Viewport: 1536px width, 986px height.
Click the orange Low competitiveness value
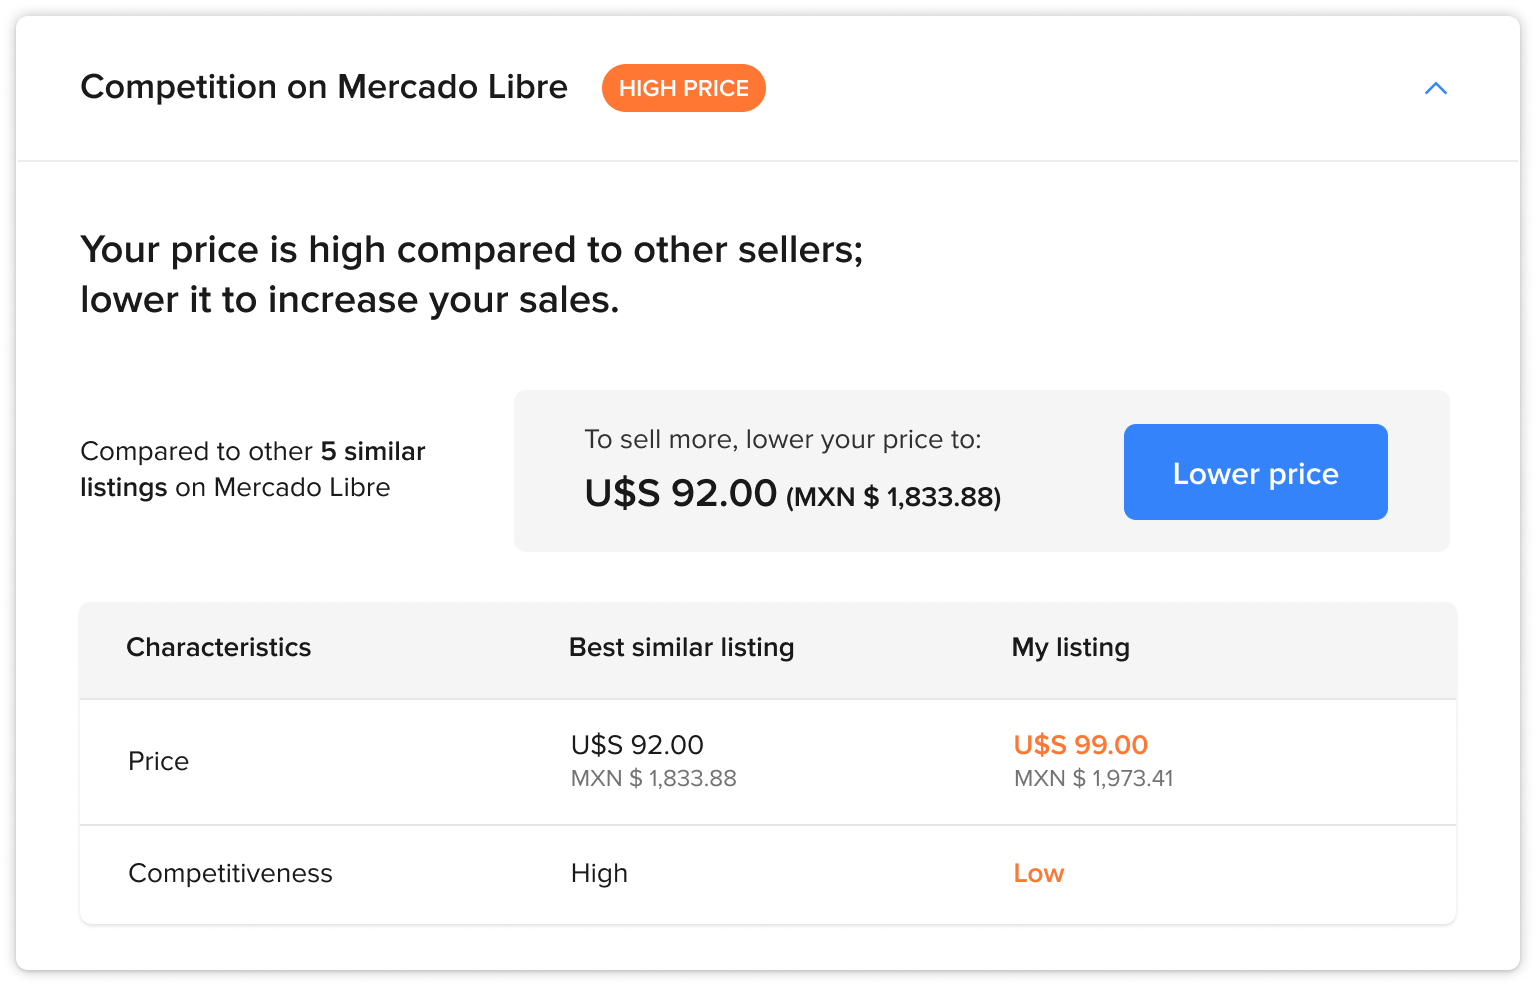(1039, 873)
